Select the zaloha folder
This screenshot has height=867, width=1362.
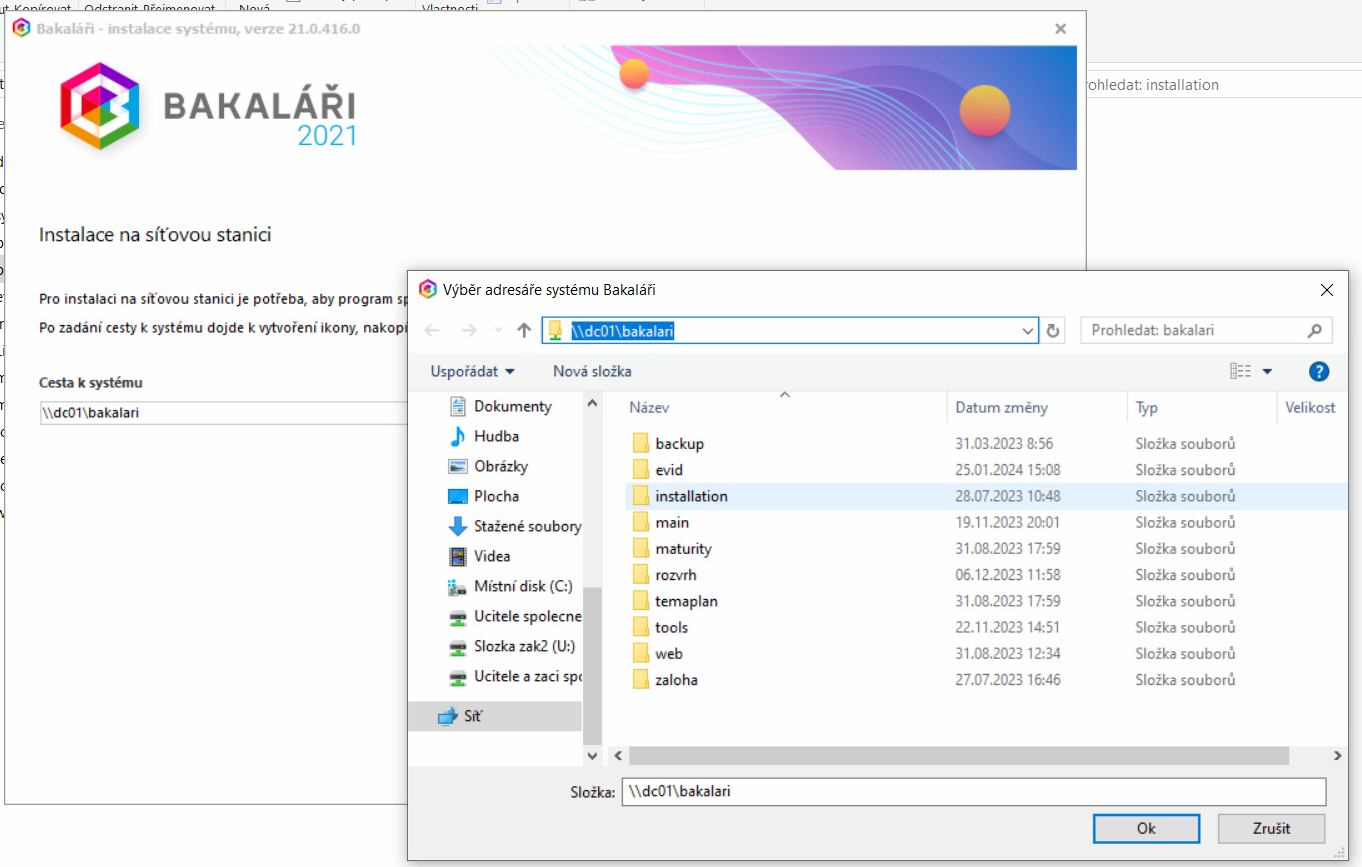676,680
